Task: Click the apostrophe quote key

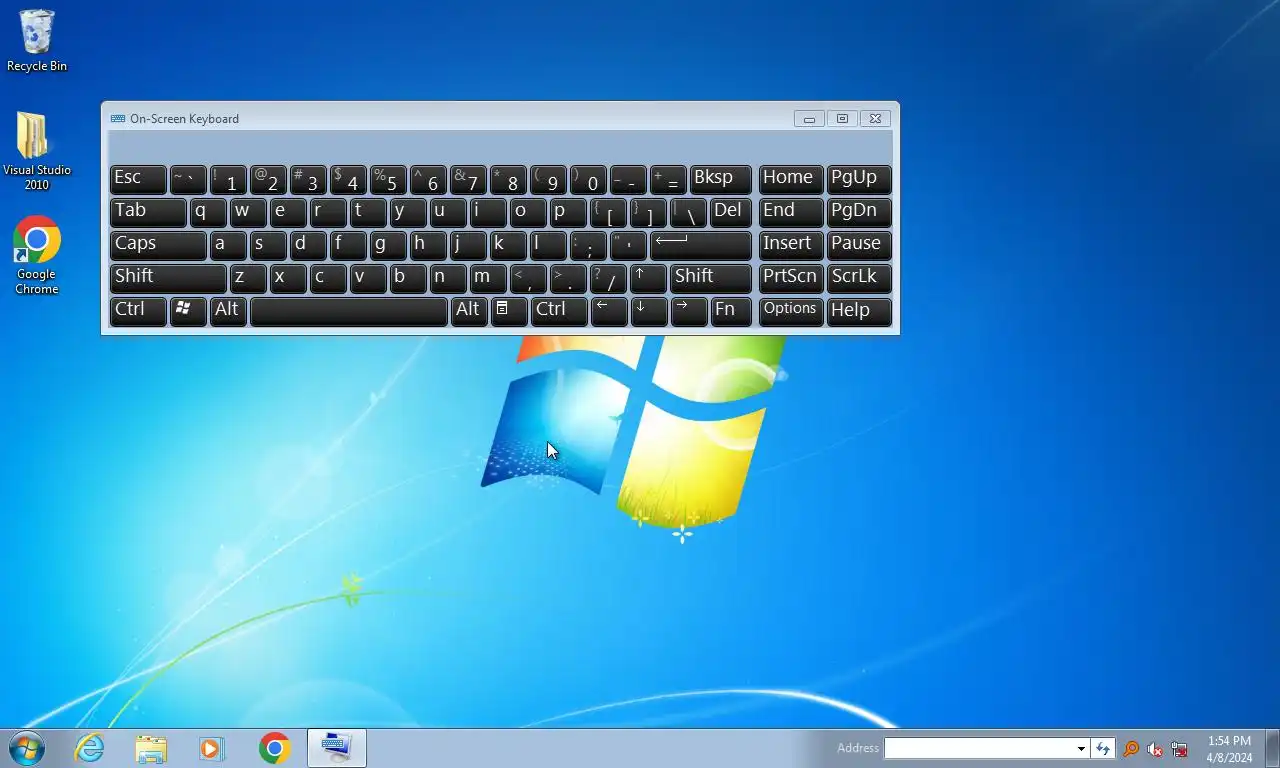Action: point(629,244)
